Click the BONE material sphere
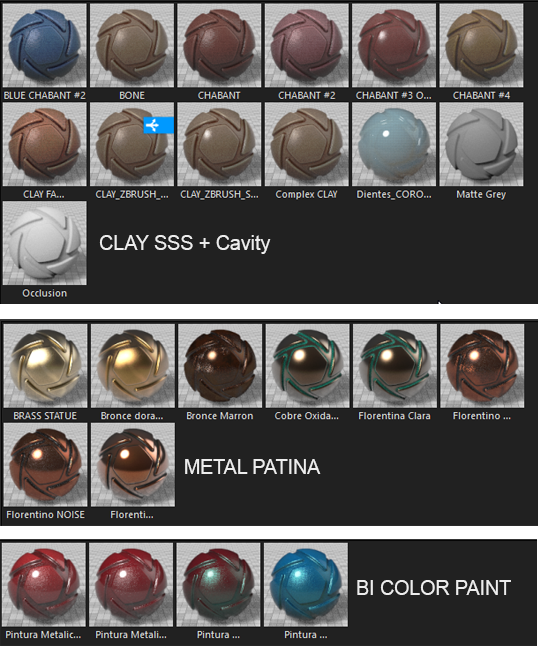 click(132, 45)
